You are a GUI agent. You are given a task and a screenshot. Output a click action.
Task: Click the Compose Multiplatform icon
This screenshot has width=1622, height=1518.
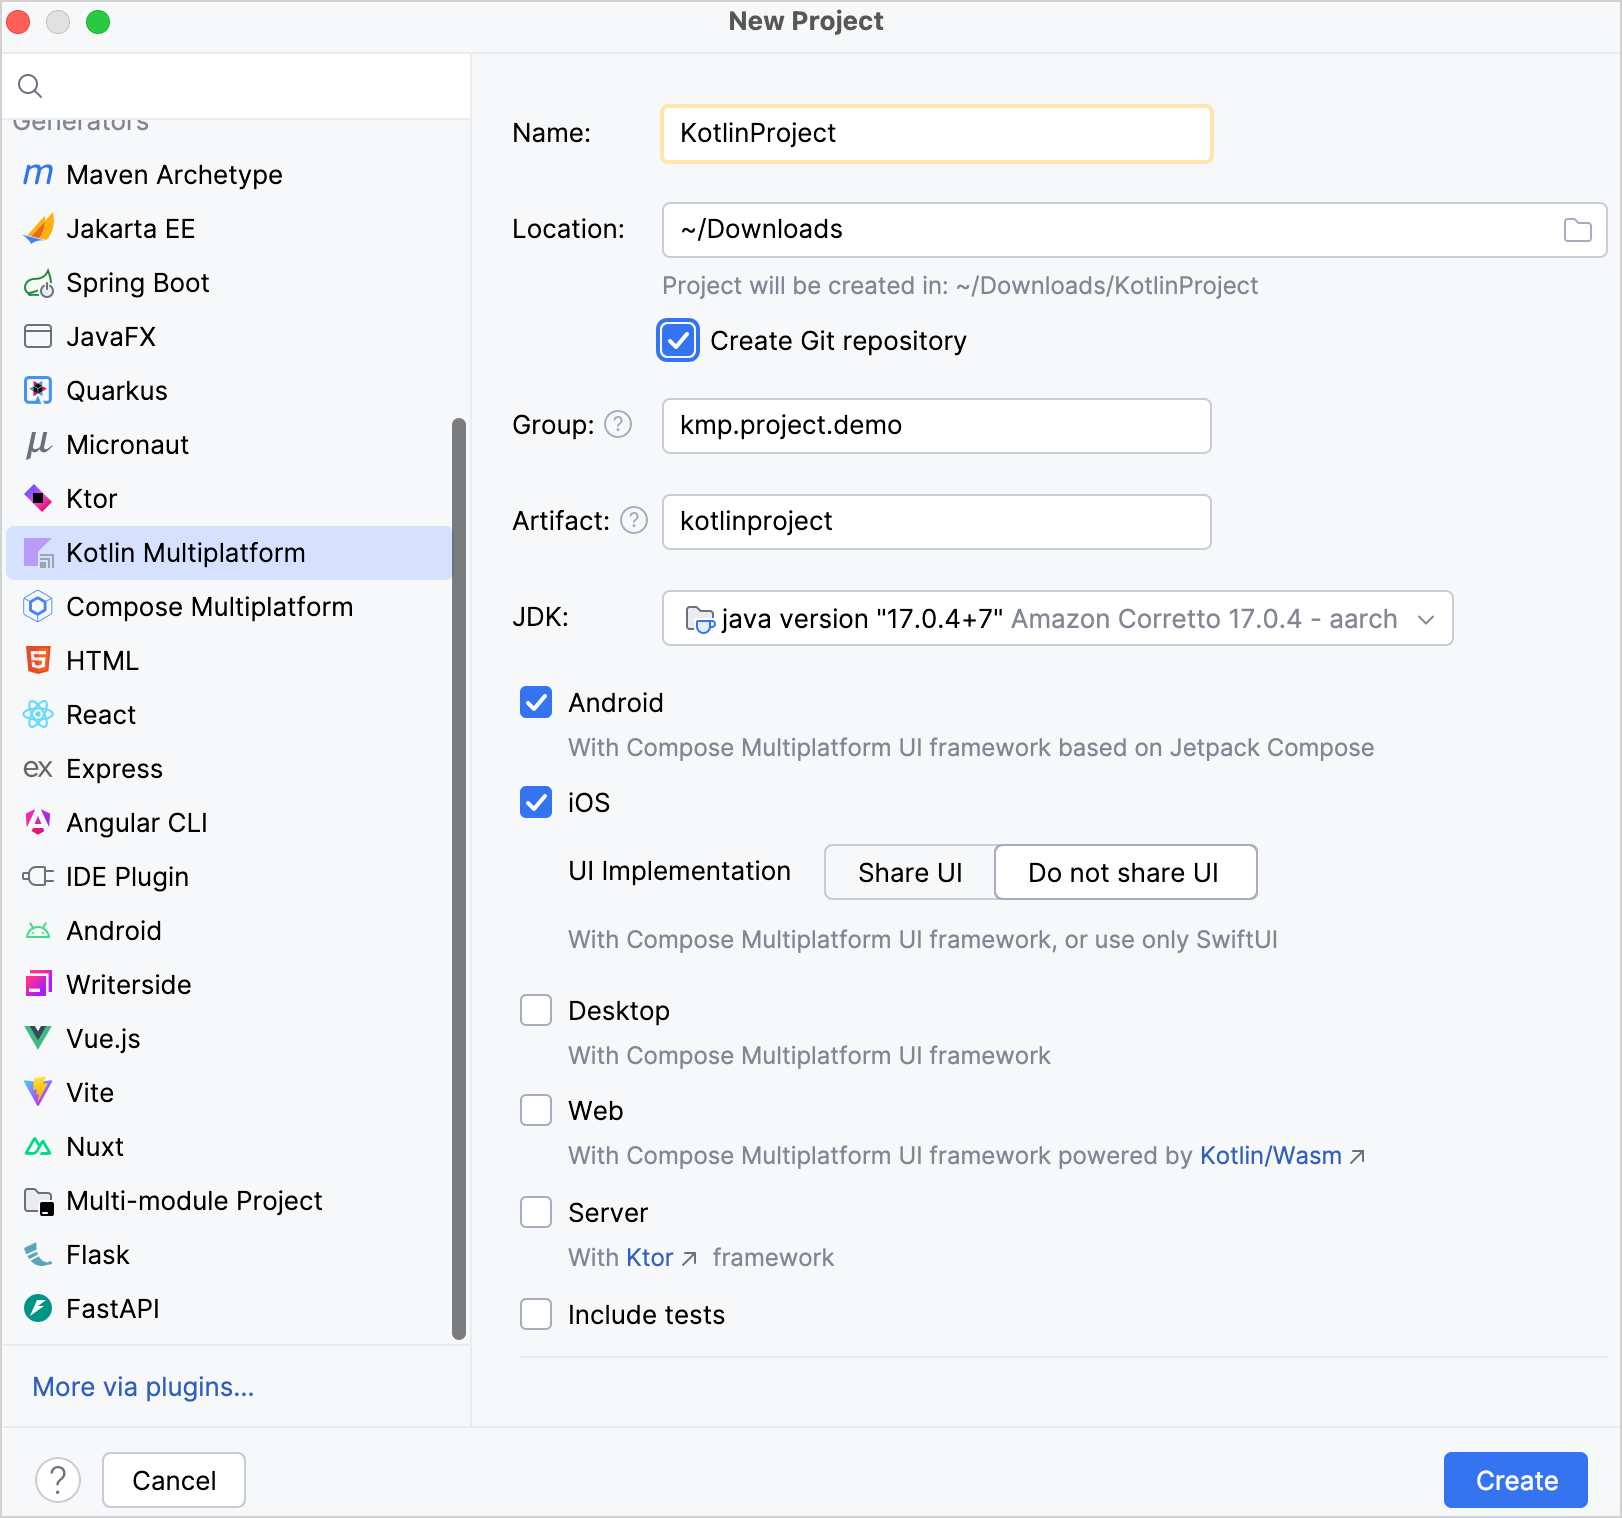click(x=37, y=606)
